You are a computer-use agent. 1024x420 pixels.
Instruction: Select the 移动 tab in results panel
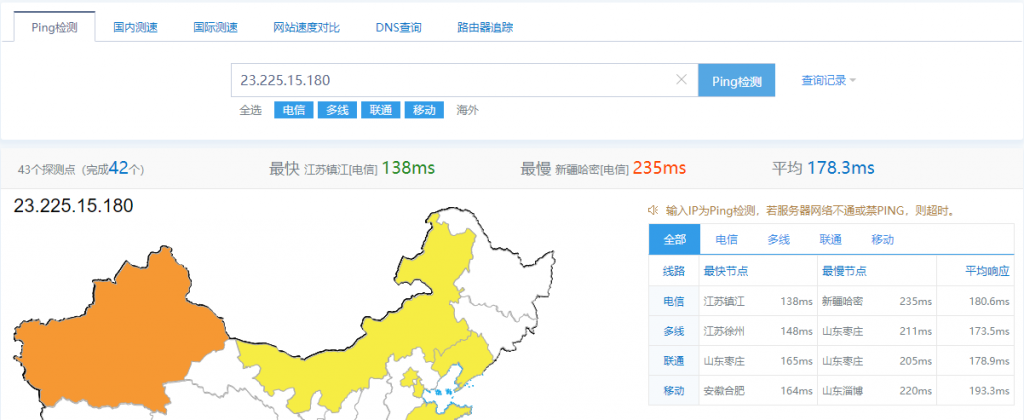pyautogui.click(x=882, y=239)
